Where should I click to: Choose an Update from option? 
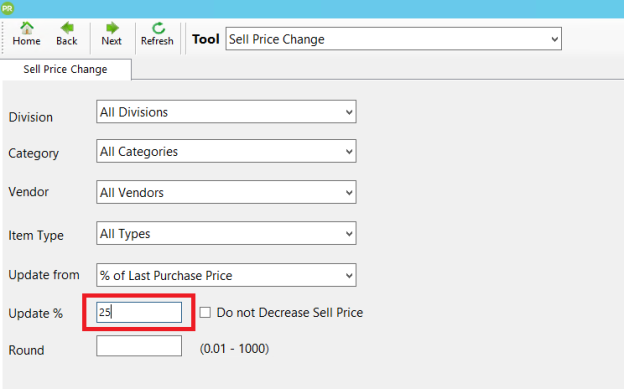226,275
